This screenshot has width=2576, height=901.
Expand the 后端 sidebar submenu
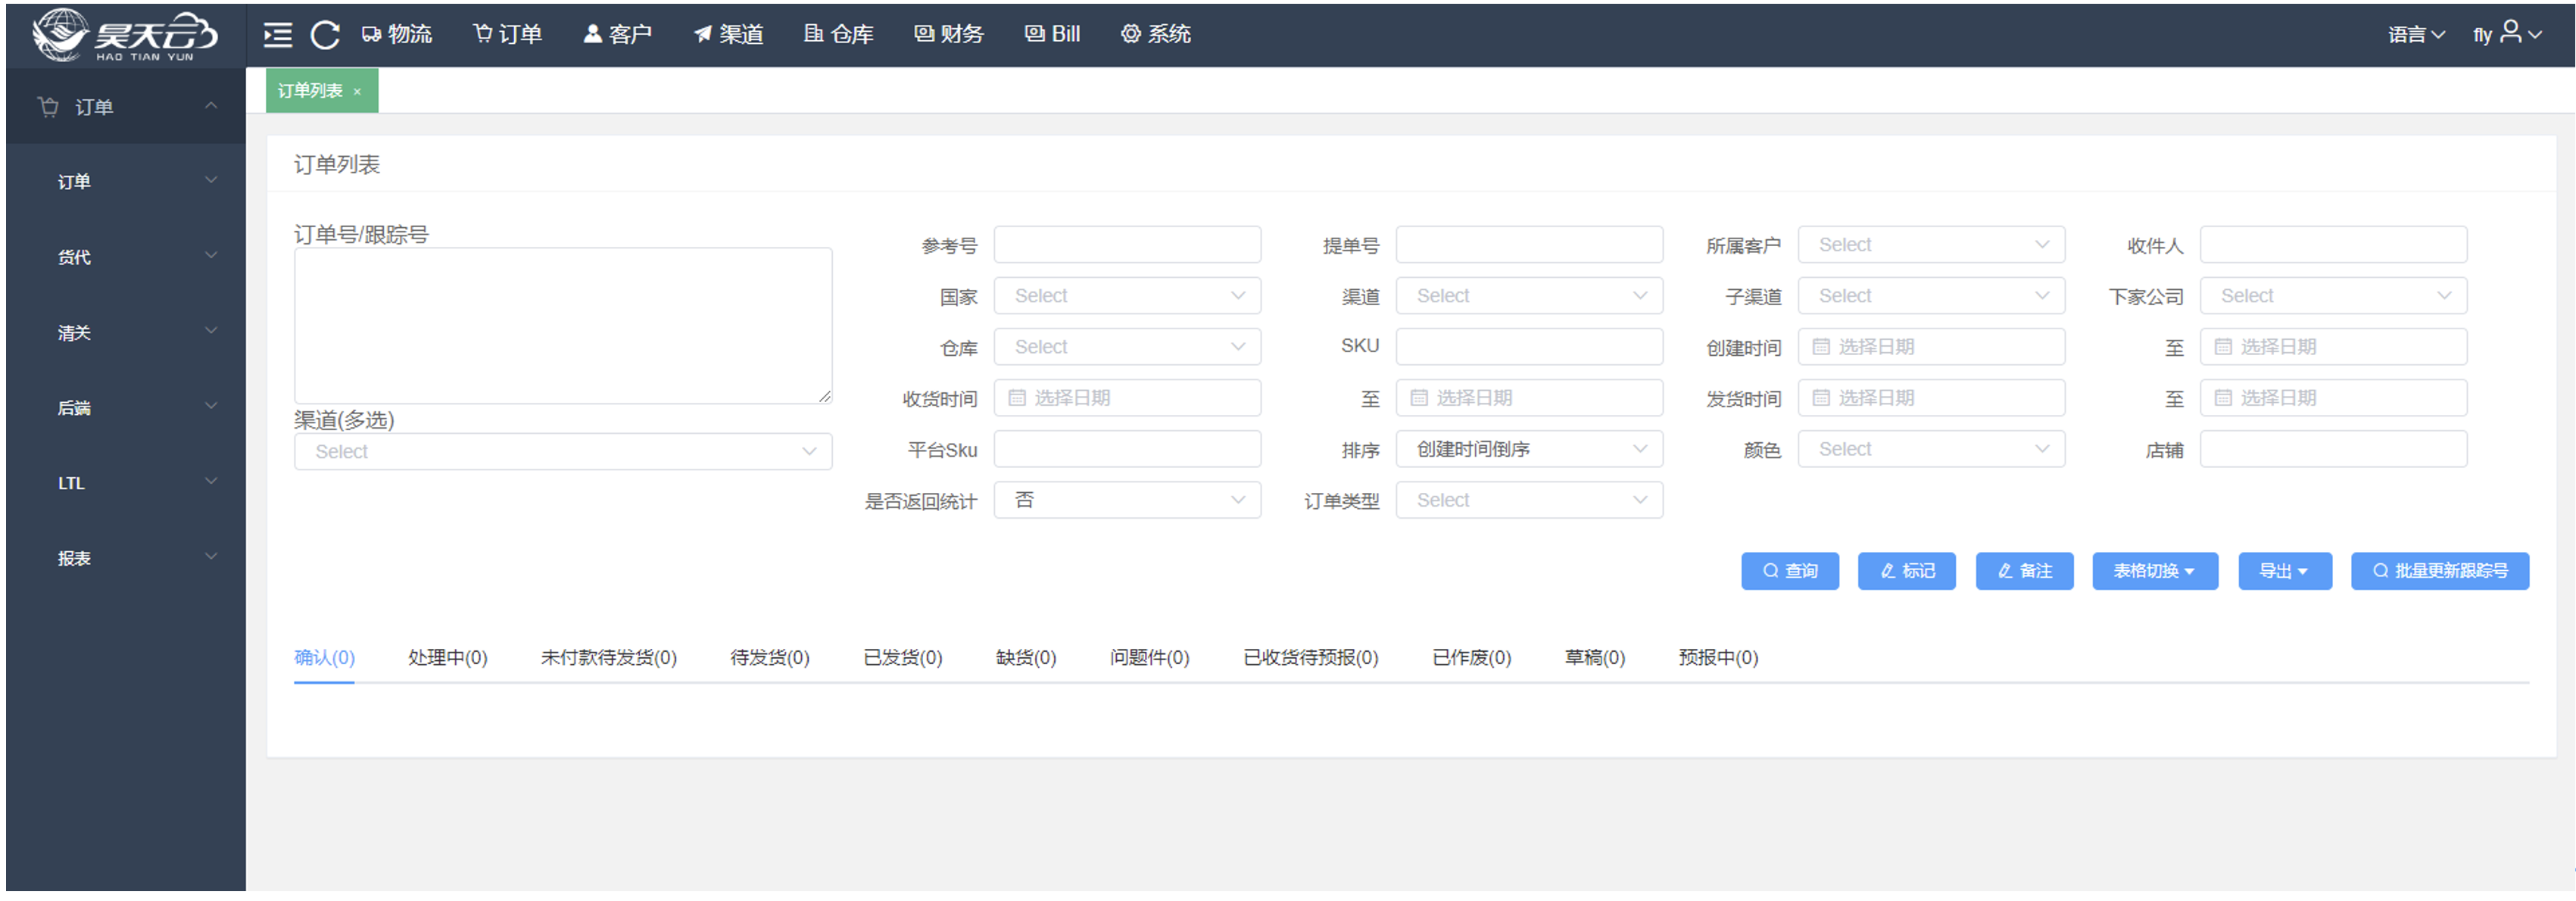coord(126,407)
